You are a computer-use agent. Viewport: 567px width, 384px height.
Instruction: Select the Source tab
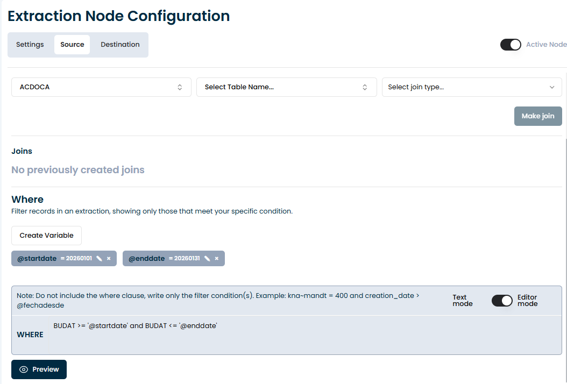72,44
